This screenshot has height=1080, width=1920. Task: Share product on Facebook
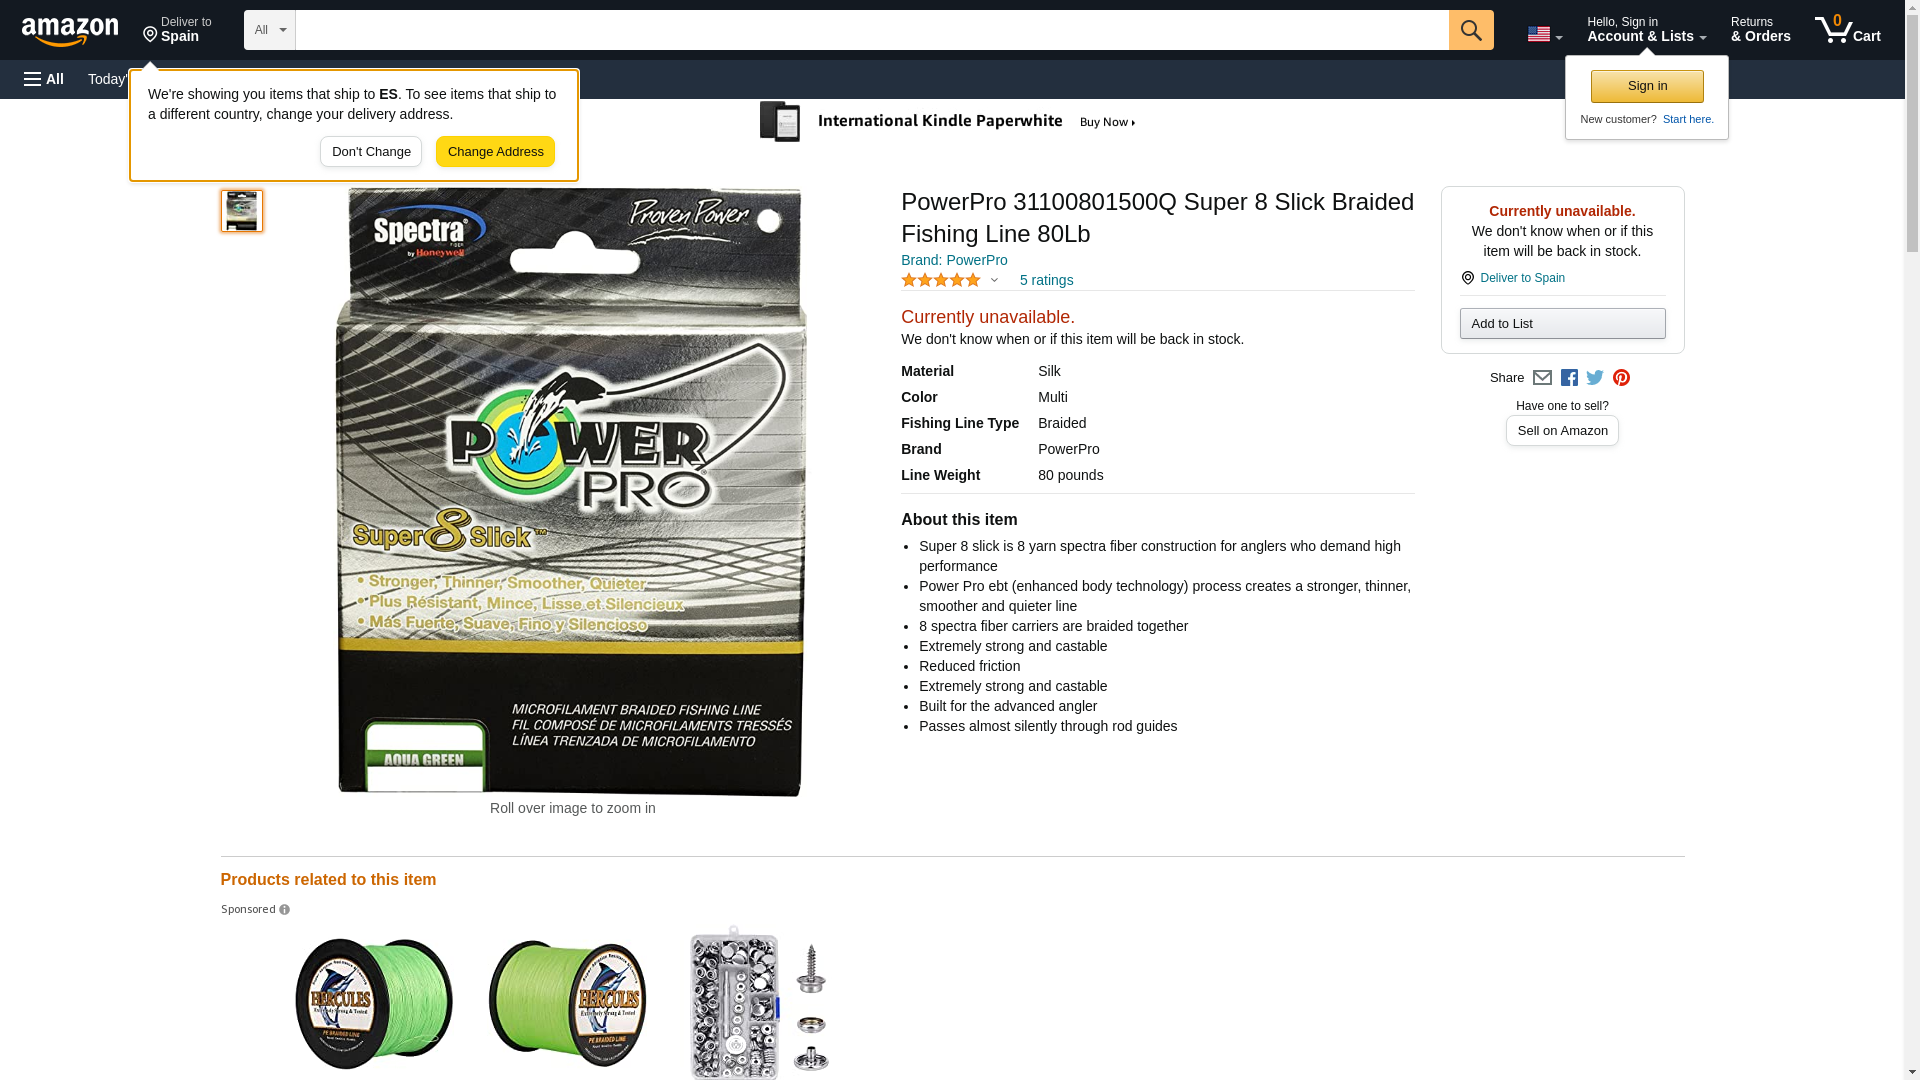coord(1569,378)
